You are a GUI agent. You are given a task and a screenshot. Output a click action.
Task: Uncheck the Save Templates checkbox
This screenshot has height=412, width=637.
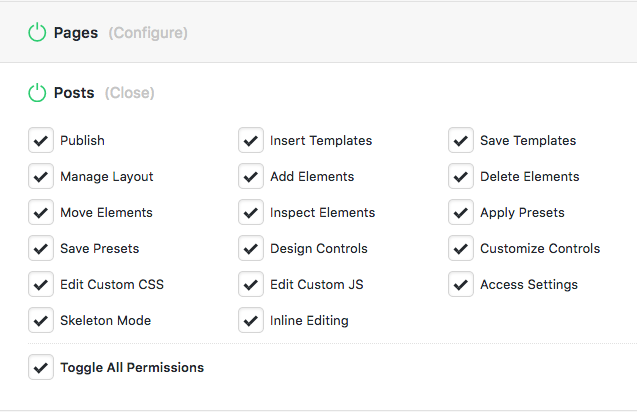(461, 141)
